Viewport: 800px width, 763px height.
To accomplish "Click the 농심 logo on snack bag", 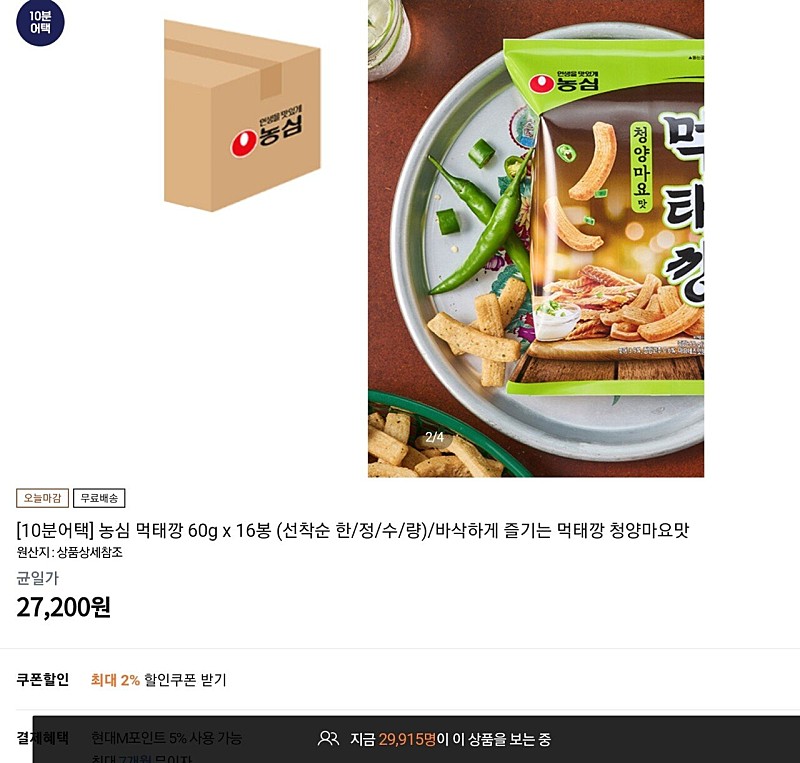I will (x=564, y=82).
